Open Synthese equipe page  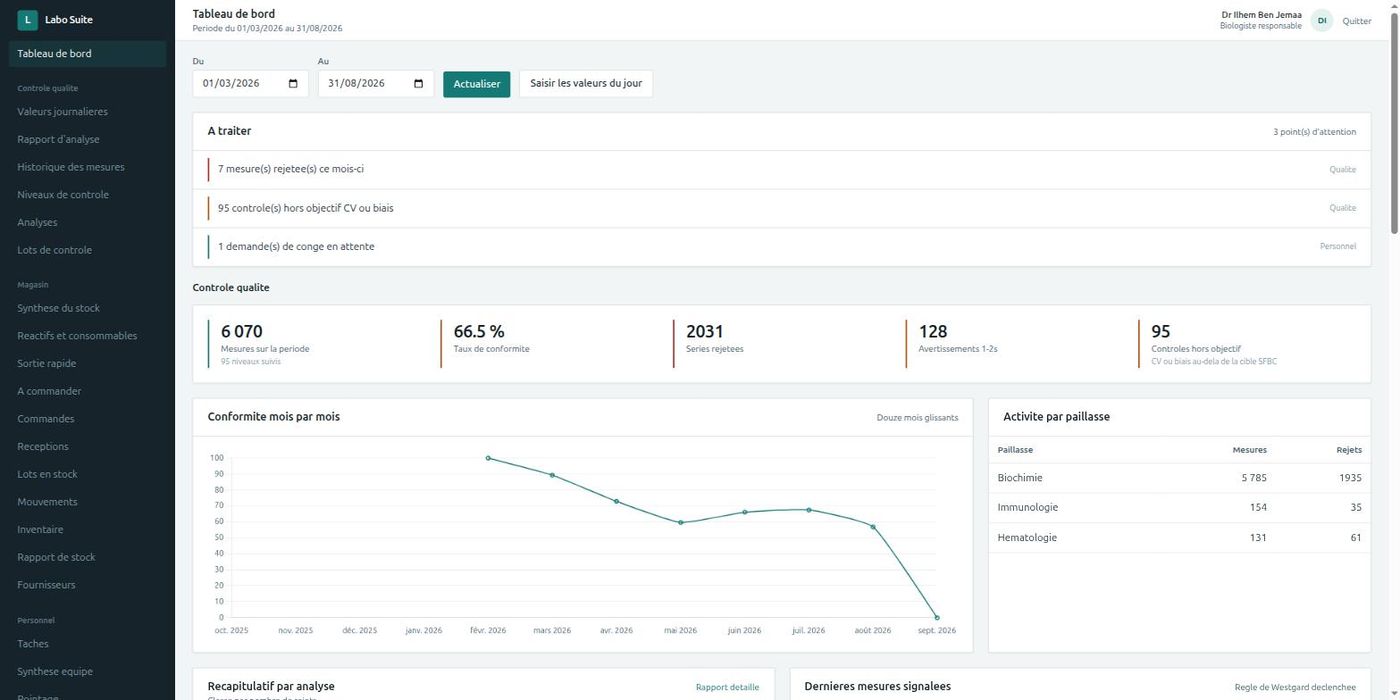point(55,672)
